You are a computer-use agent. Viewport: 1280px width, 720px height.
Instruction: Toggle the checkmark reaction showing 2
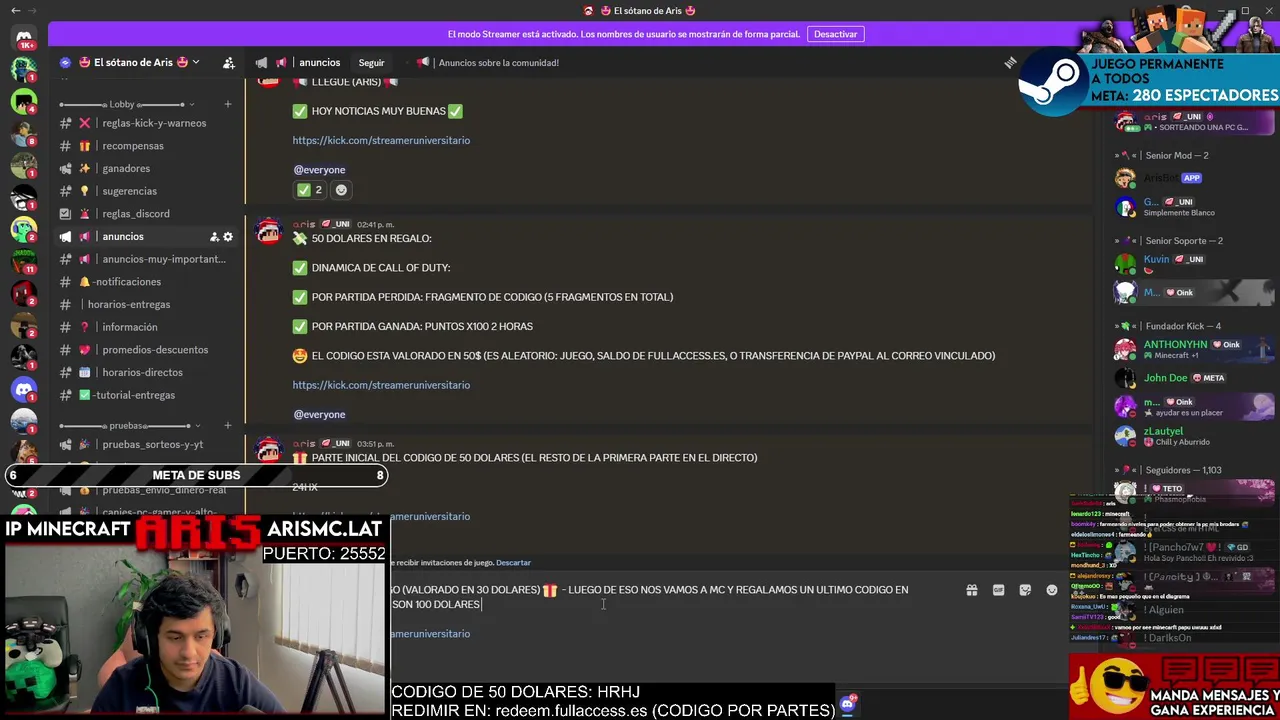(310, 190)
